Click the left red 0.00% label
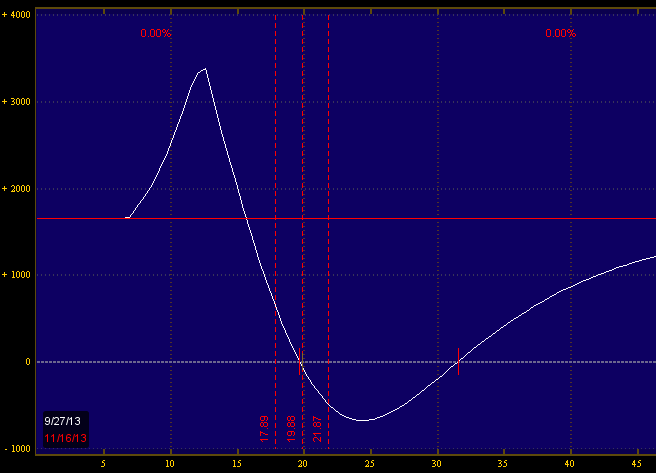 (x=156, y=33)
